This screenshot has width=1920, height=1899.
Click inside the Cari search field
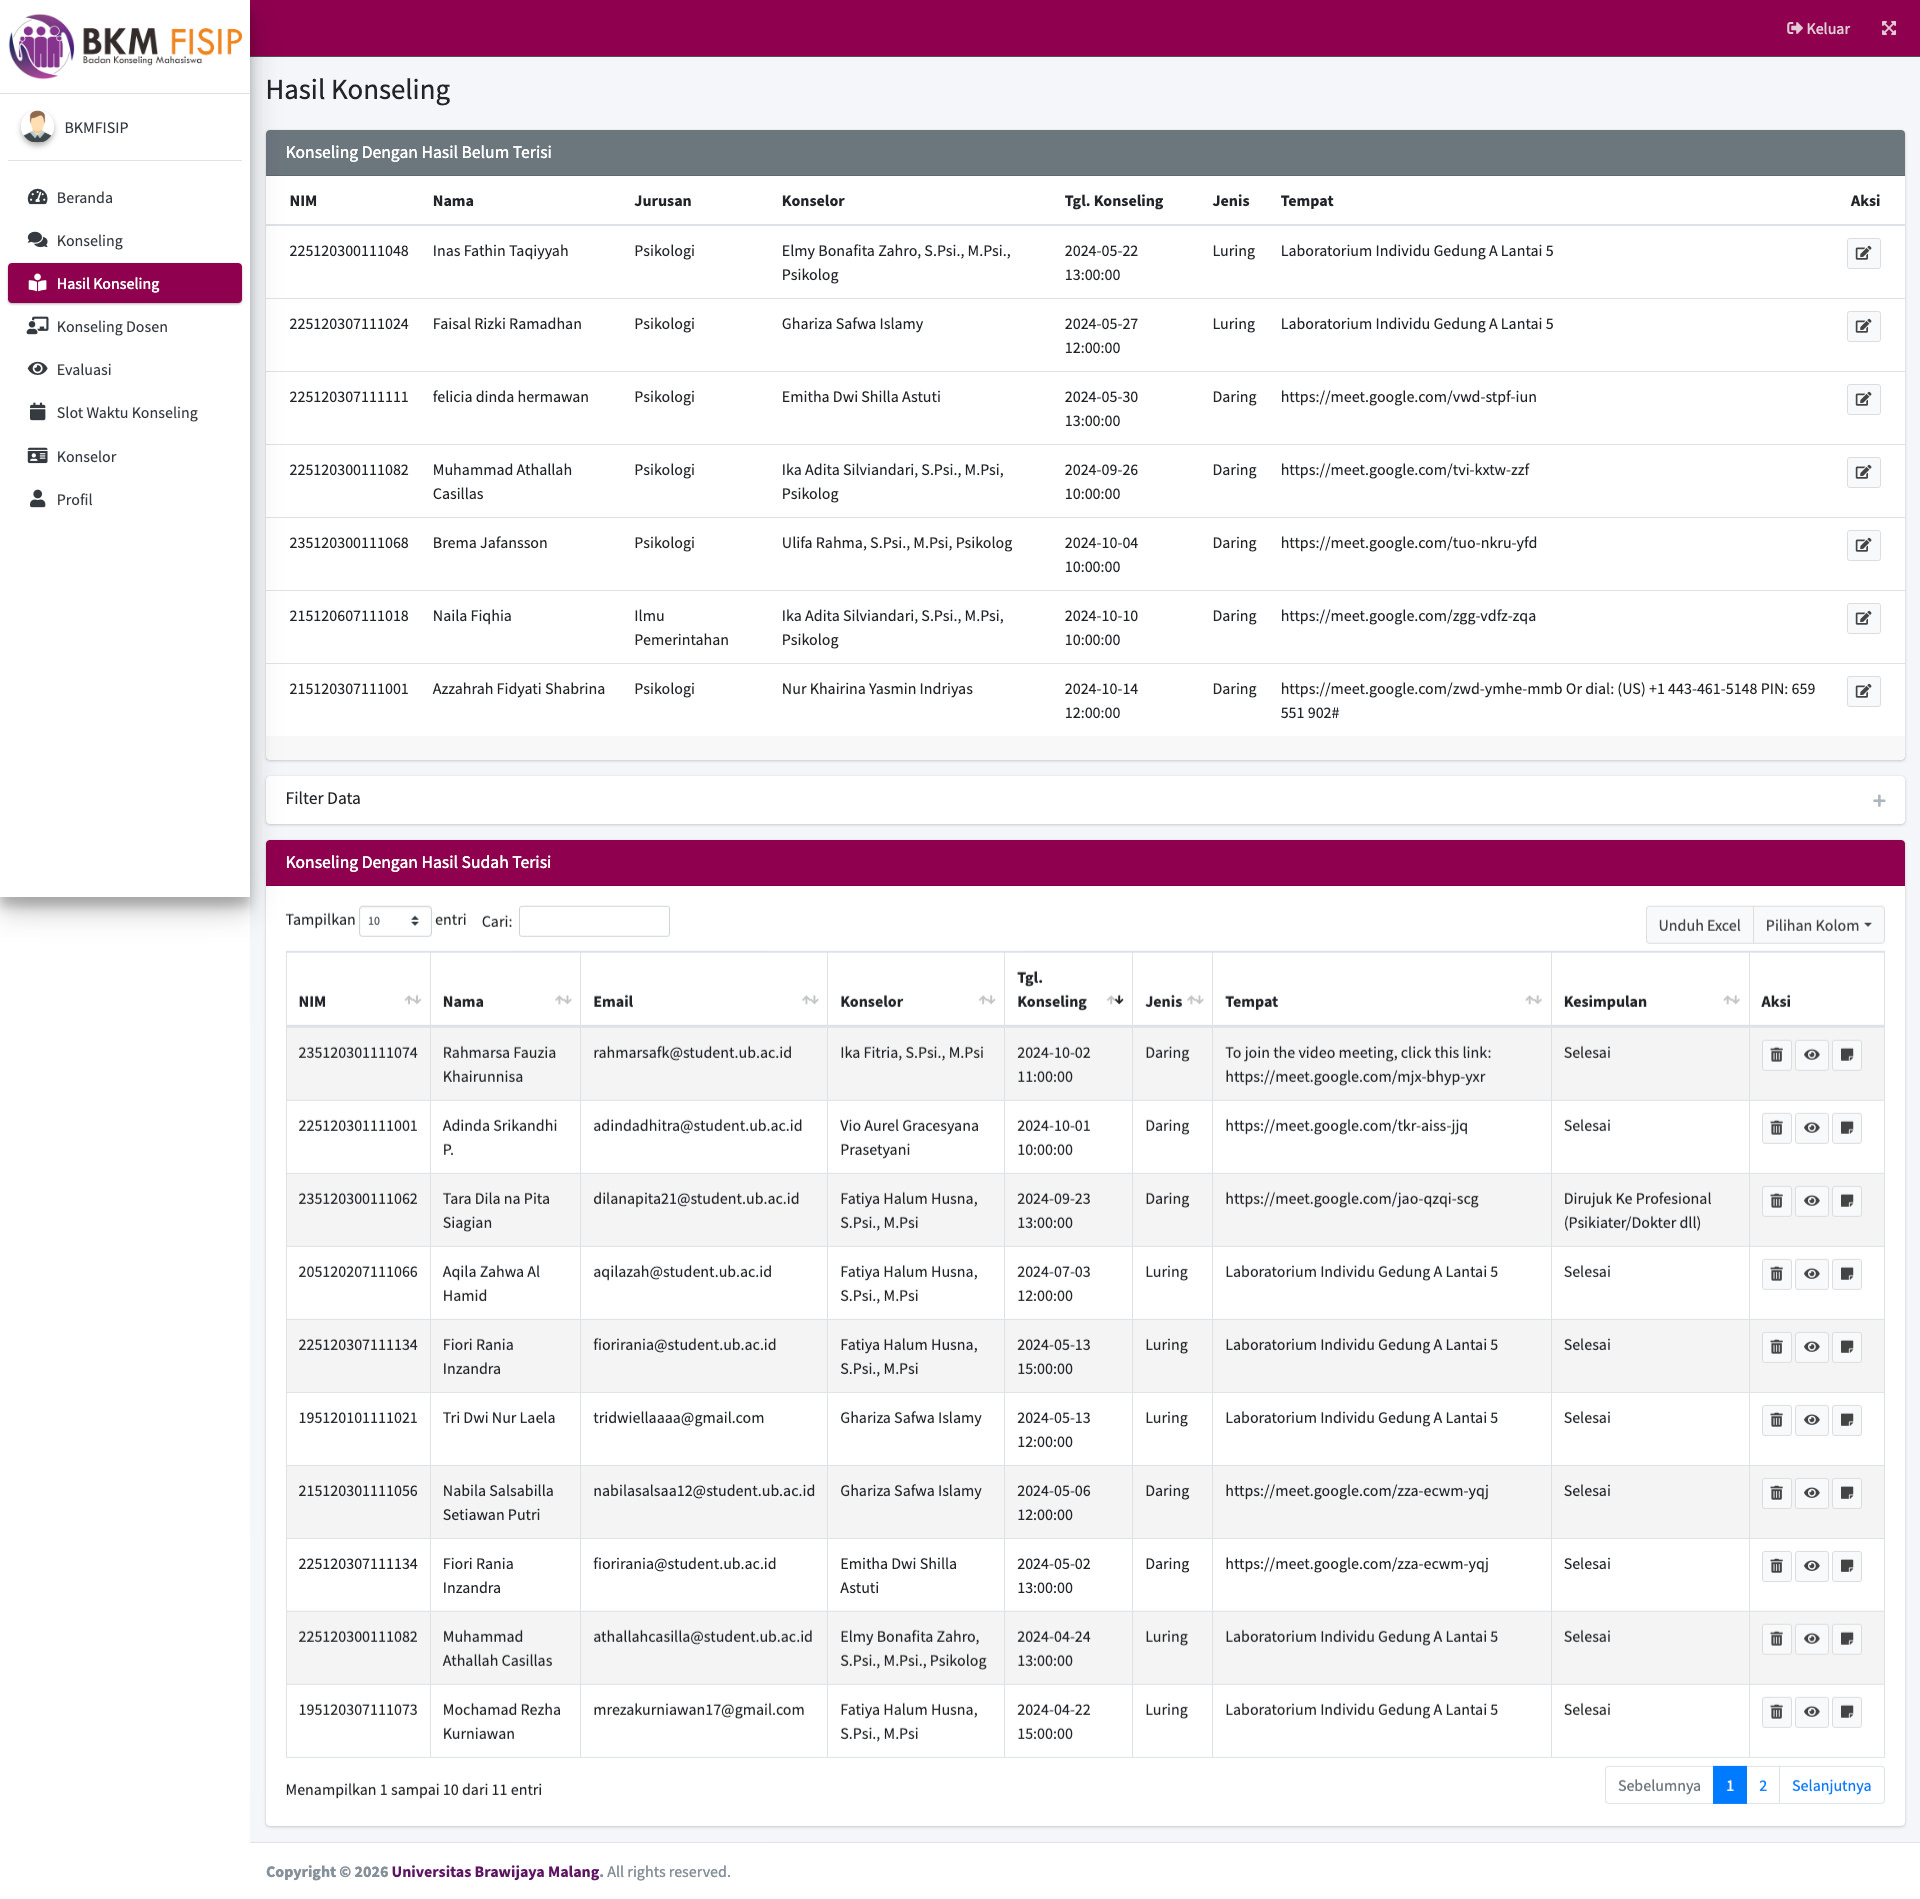coord(594,920)
